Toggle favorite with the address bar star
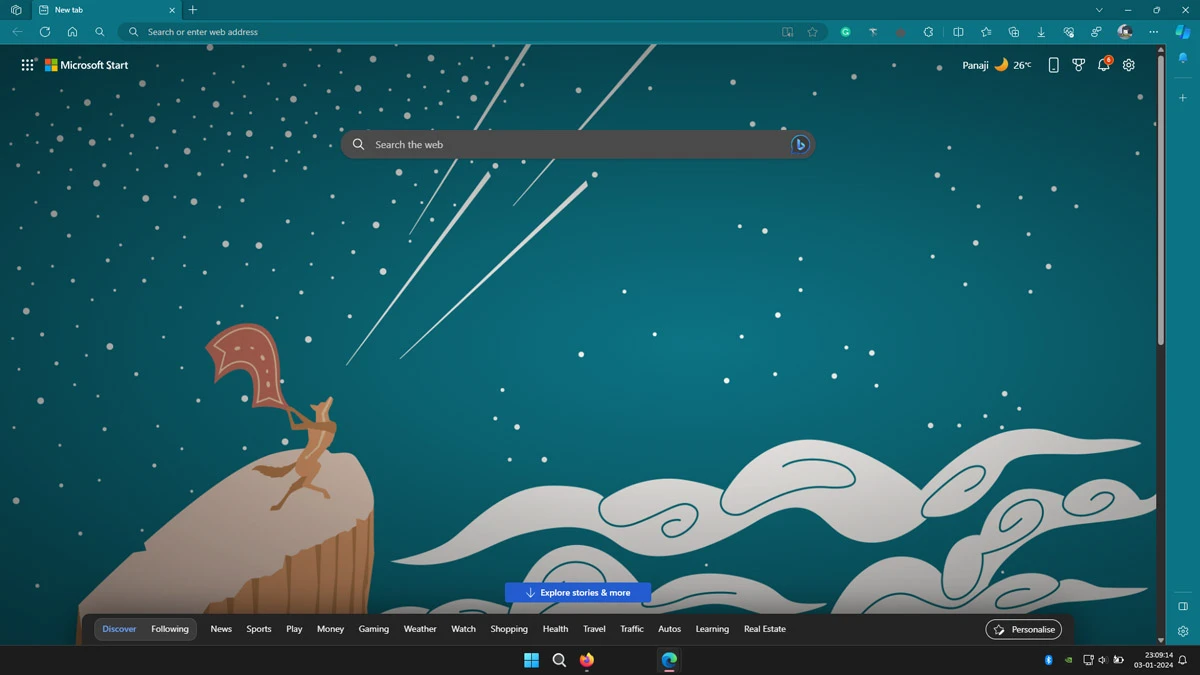 pos(812,31)
